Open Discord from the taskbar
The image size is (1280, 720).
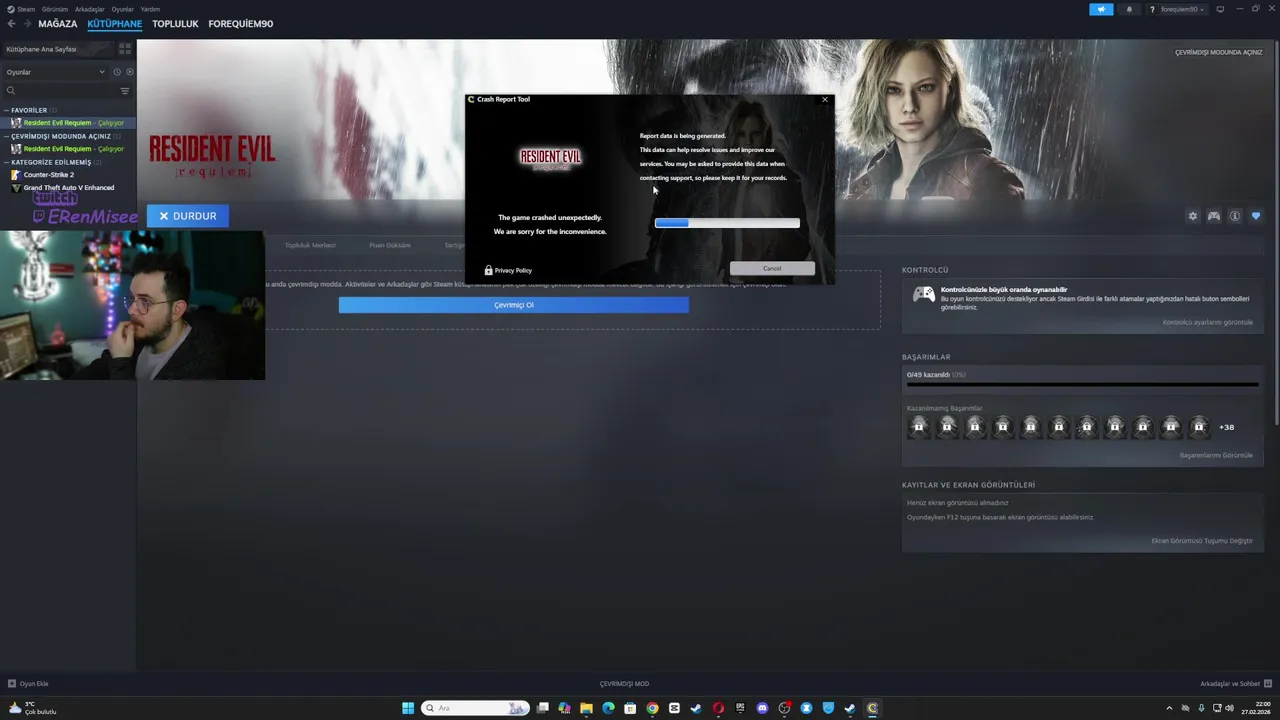click(762, 708)
